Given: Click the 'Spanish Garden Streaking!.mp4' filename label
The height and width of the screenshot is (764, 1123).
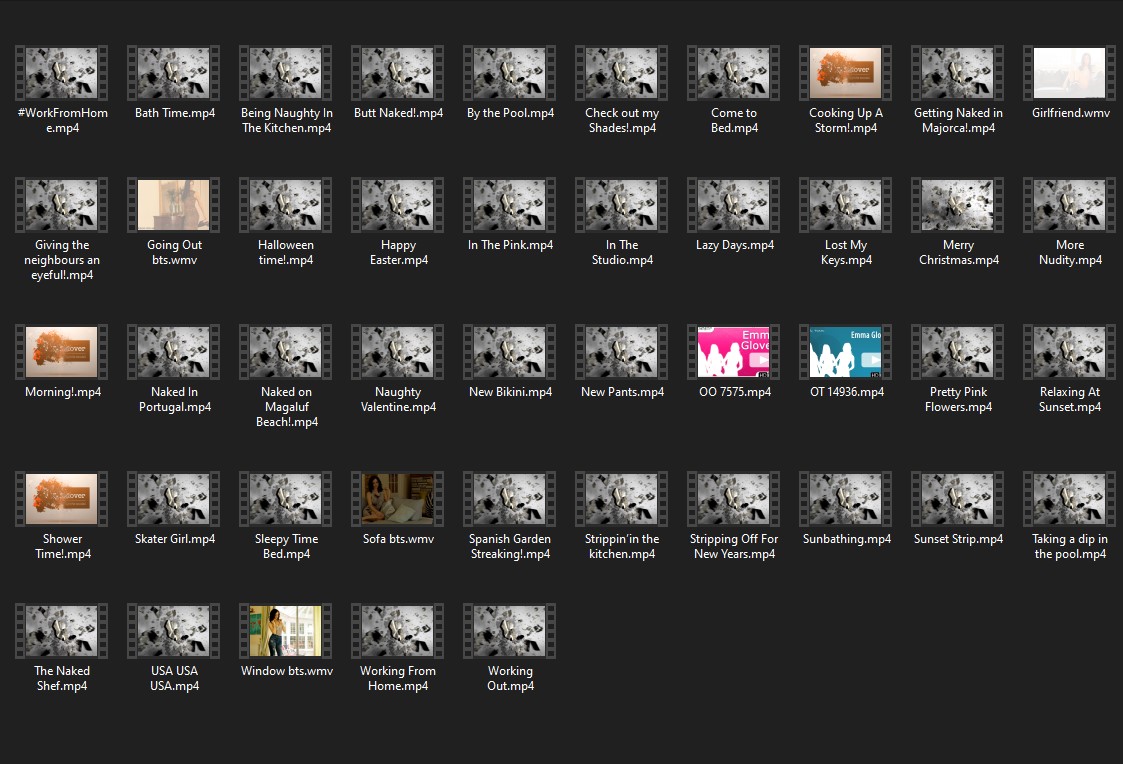Looking at the screenshot, I should coord(510,546).
